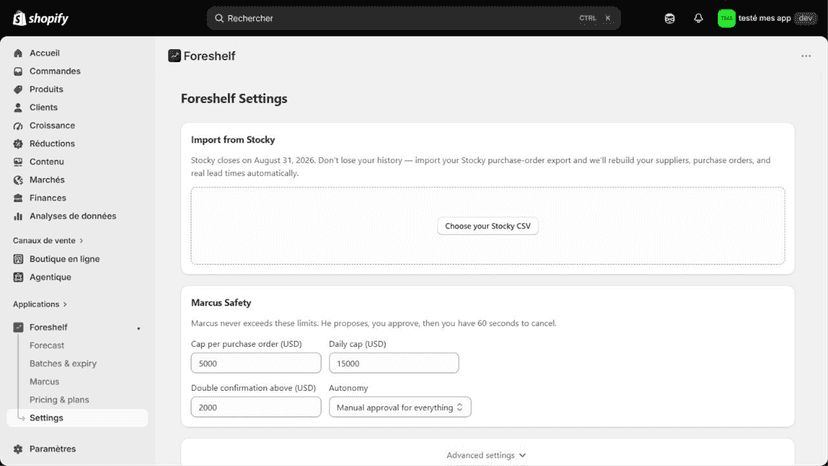Click the green store avatar
This screenshot has height=466, width=828.
(x=726, y=18)
